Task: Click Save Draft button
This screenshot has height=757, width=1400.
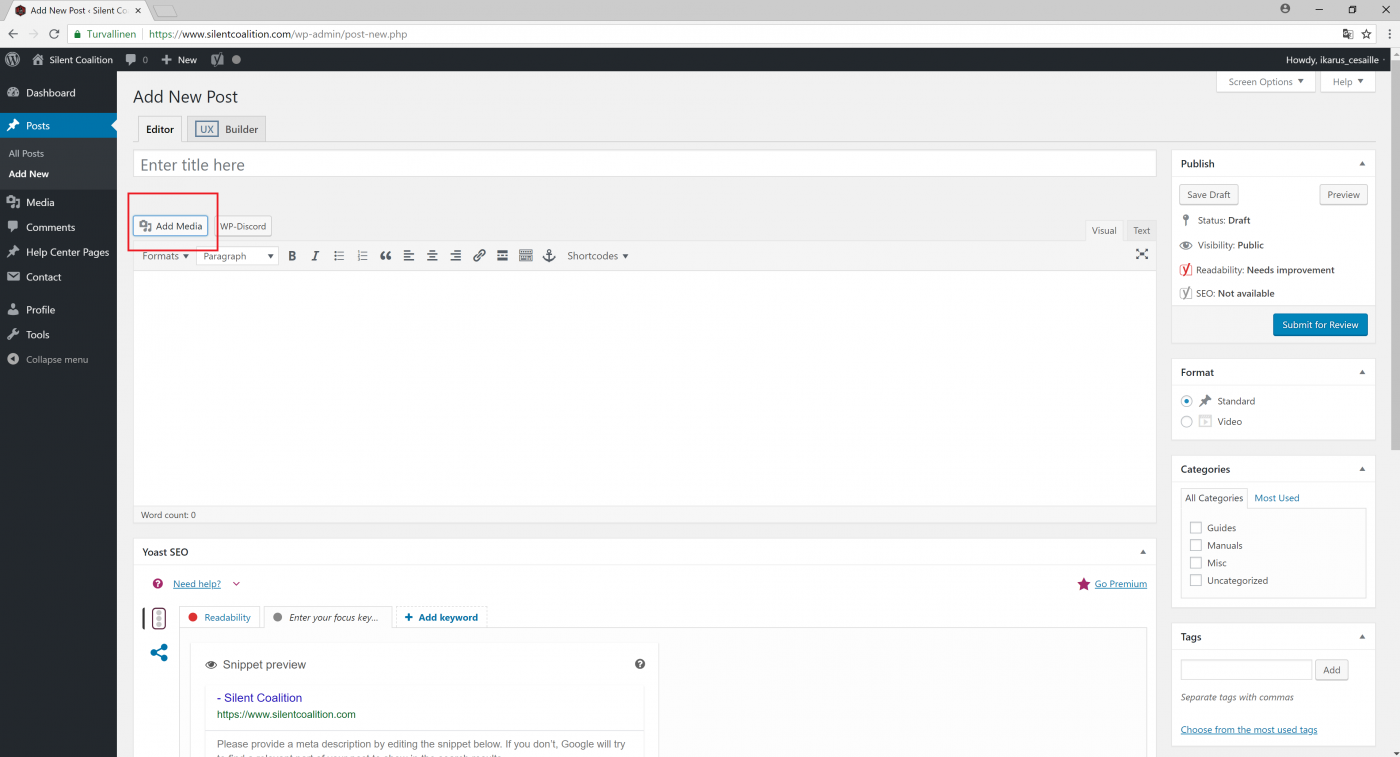Action: (x=1208, y=195)
